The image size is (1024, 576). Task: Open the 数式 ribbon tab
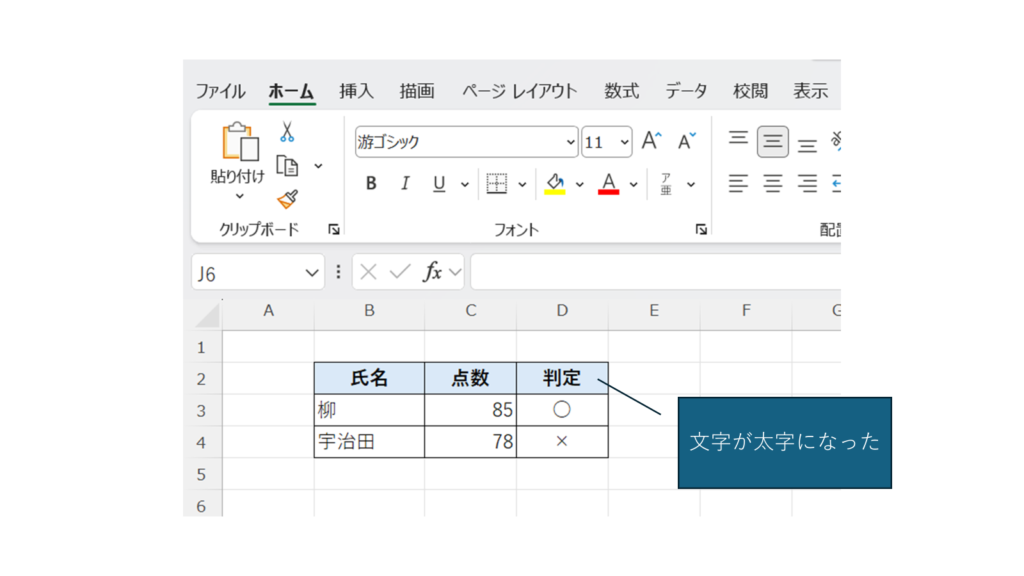pos(621,91)
